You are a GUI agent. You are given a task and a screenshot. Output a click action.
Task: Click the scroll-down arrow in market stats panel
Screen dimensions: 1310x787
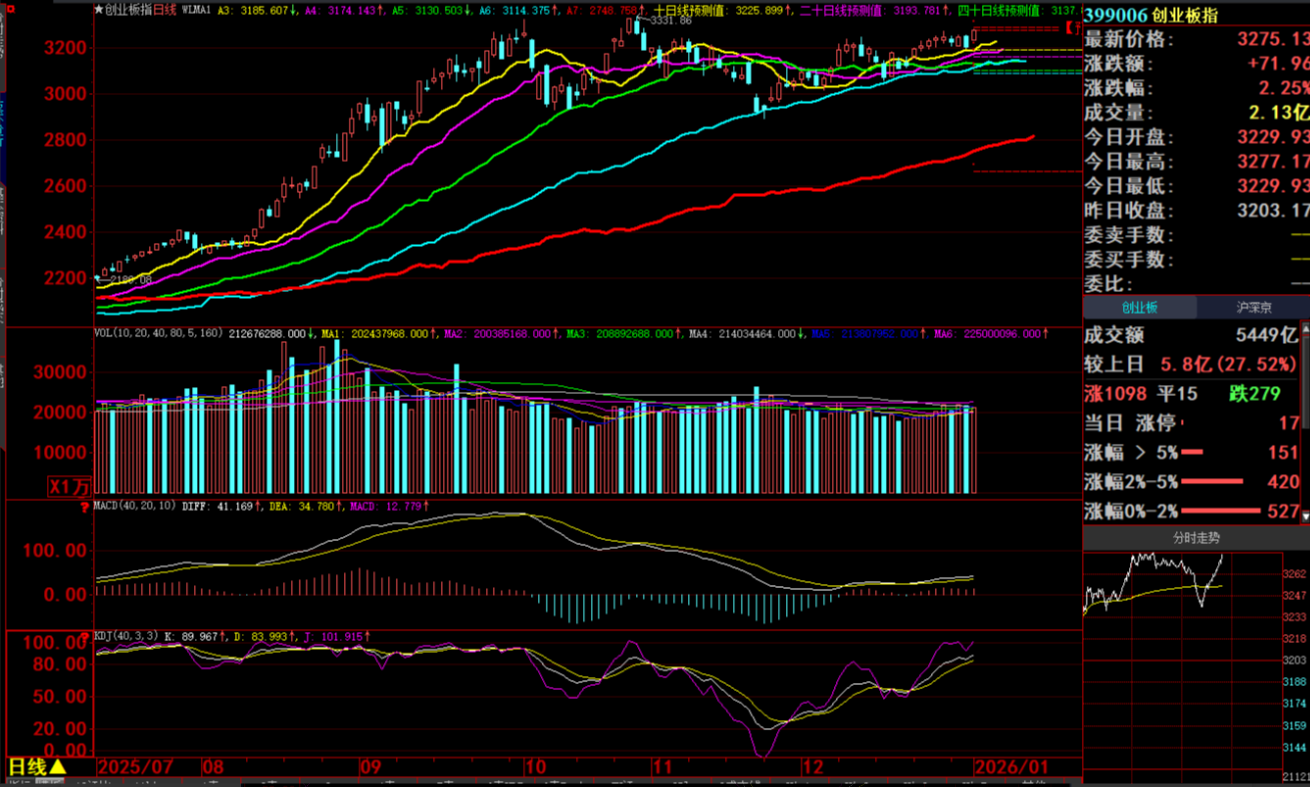1303,515
